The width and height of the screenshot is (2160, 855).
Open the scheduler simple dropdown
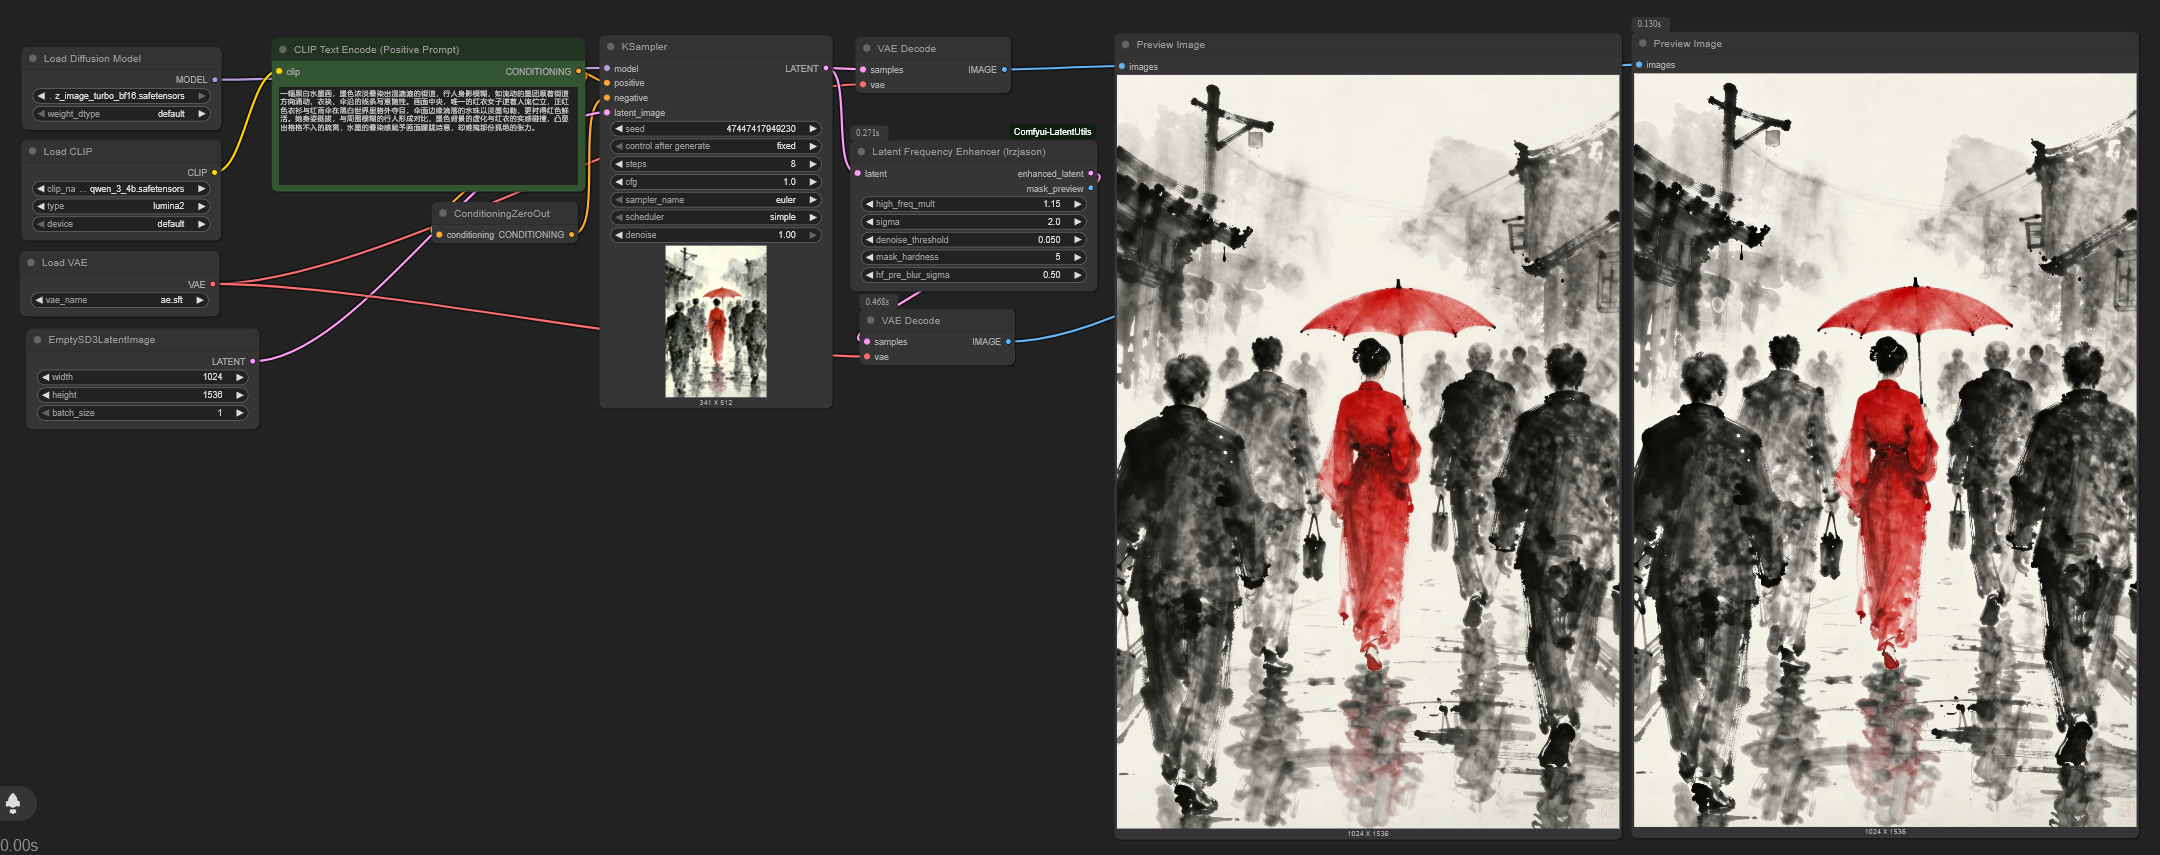coord(716,217)
